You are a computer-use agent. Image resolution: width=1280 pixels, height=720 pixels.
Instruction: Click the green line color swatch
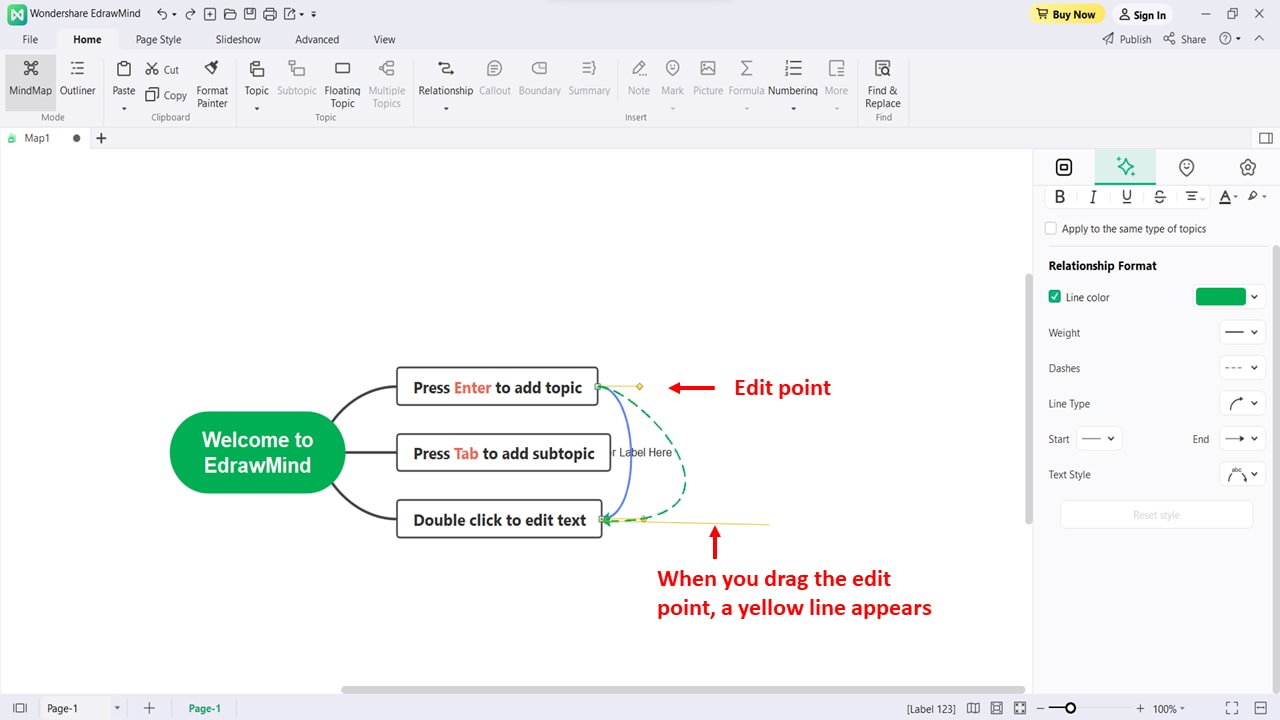[x=1221, y=297]
